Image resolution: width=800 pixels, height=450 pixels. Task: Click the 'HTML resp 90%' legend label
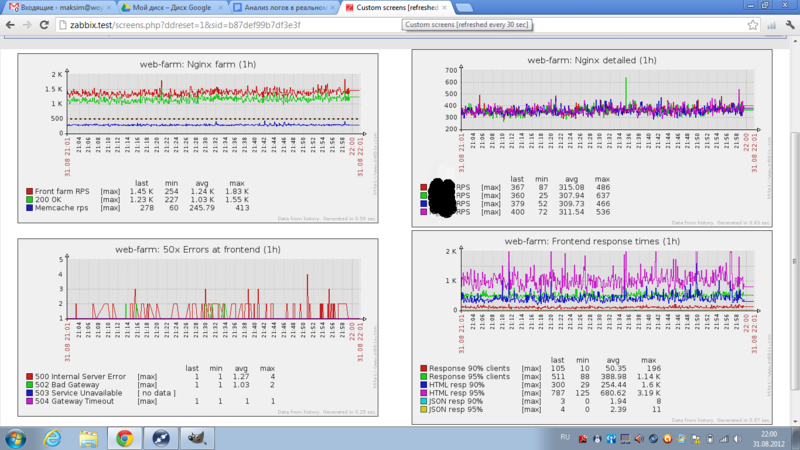pos(457,385)
